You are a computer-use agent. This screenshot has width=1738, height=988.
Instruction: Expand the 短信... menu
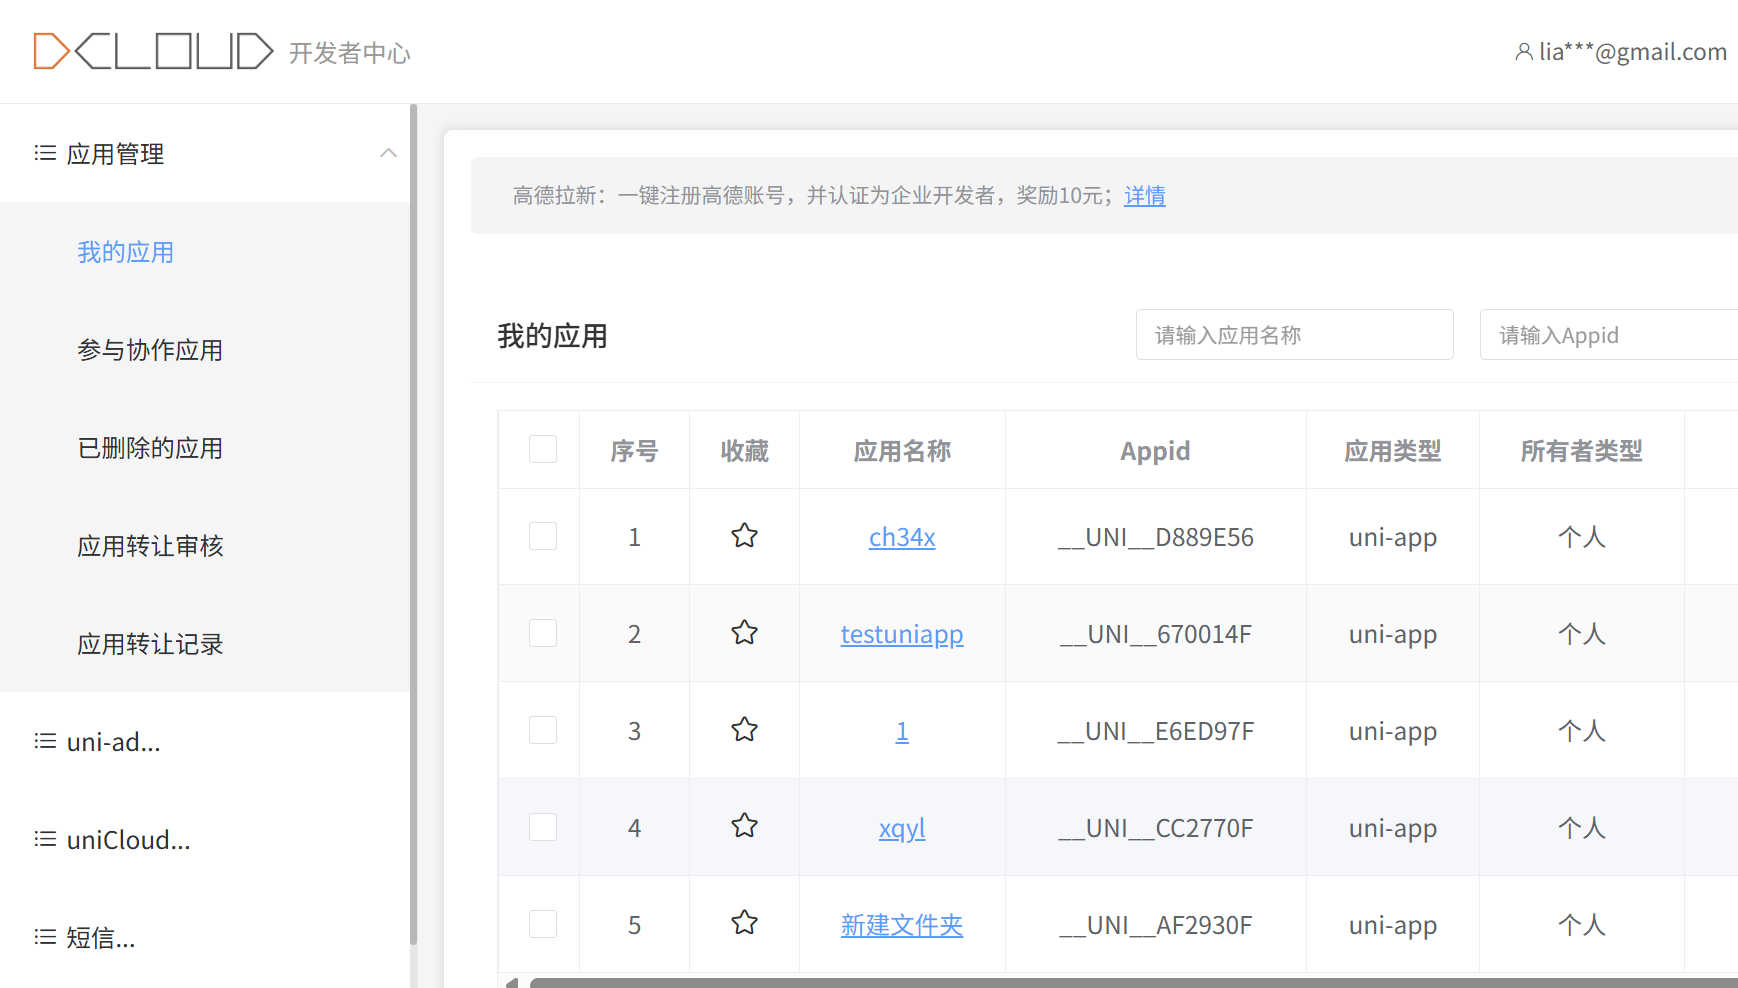click(x=205, y=937)
